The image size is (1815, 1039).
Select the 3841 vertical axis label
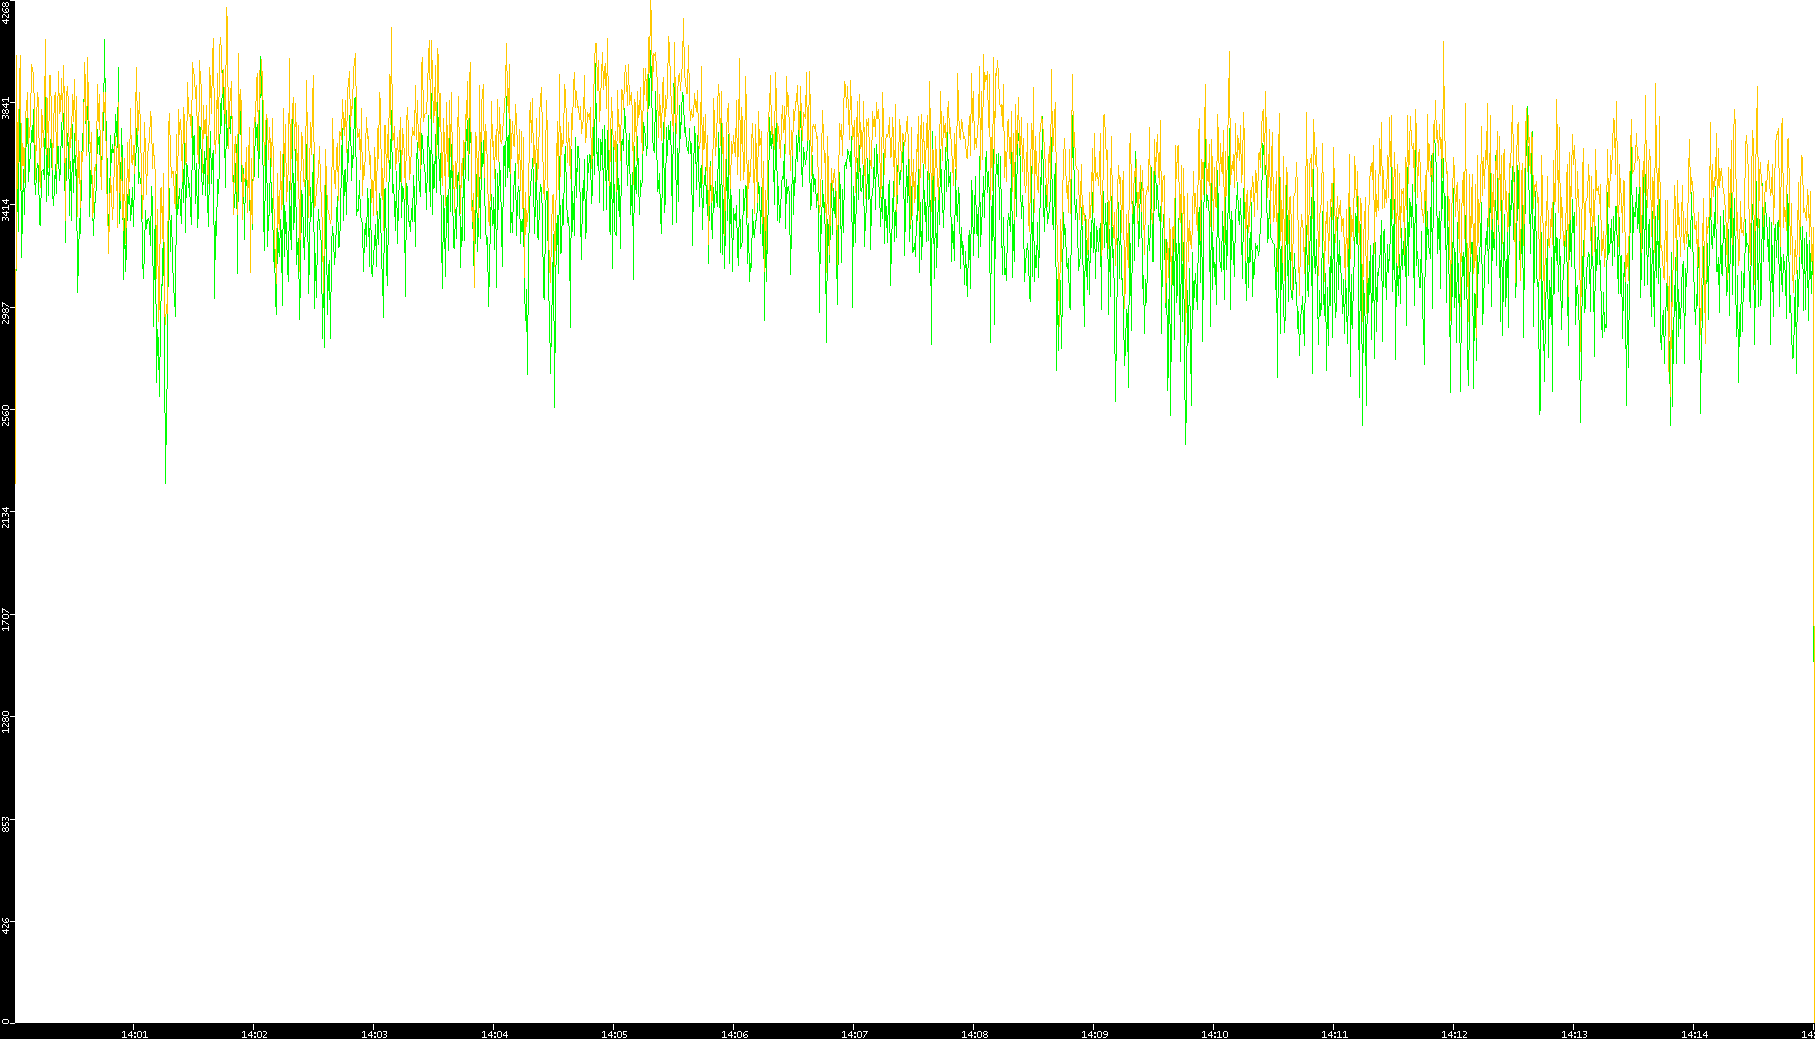(7, 107)
